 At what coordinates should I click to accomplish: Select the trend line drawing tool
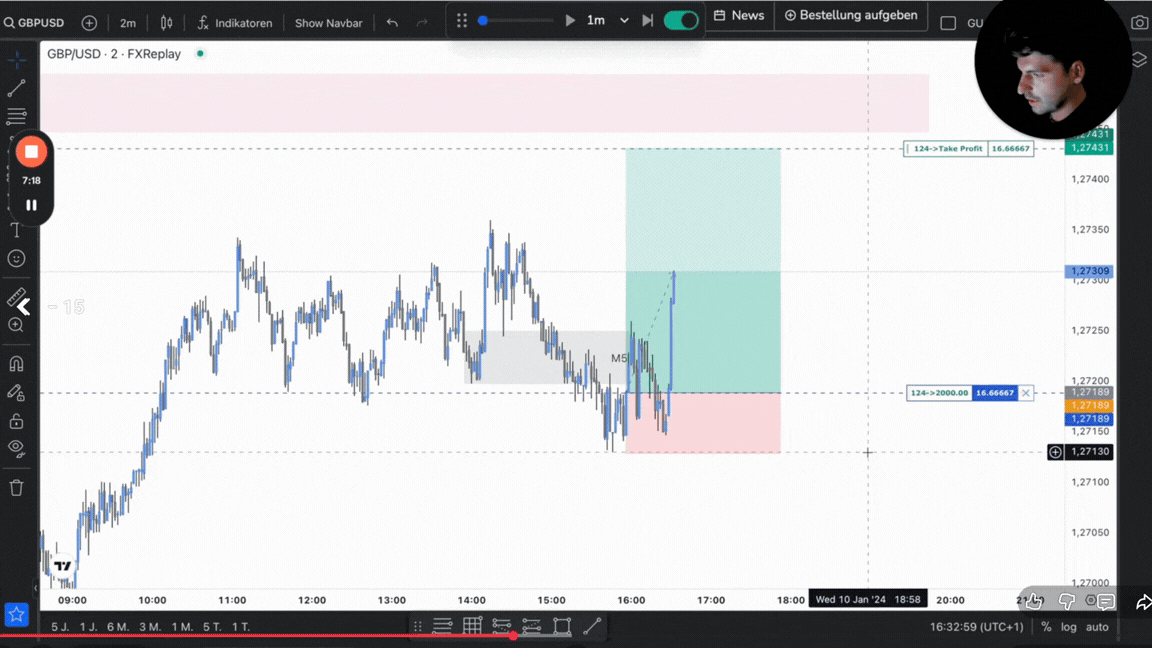16,89
